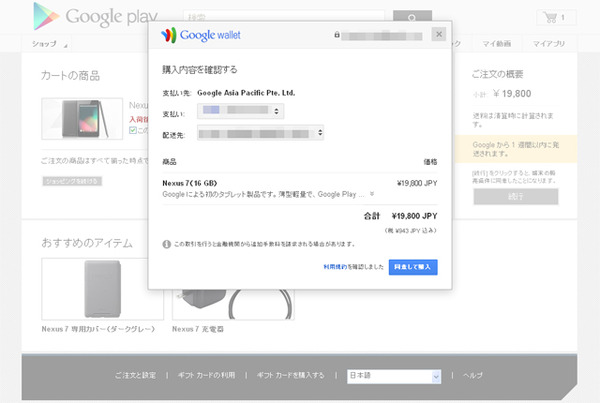The image size is (600, 403).
Task: Open ギフトカードの利用 footer link
Action: [x=206, y=375]
